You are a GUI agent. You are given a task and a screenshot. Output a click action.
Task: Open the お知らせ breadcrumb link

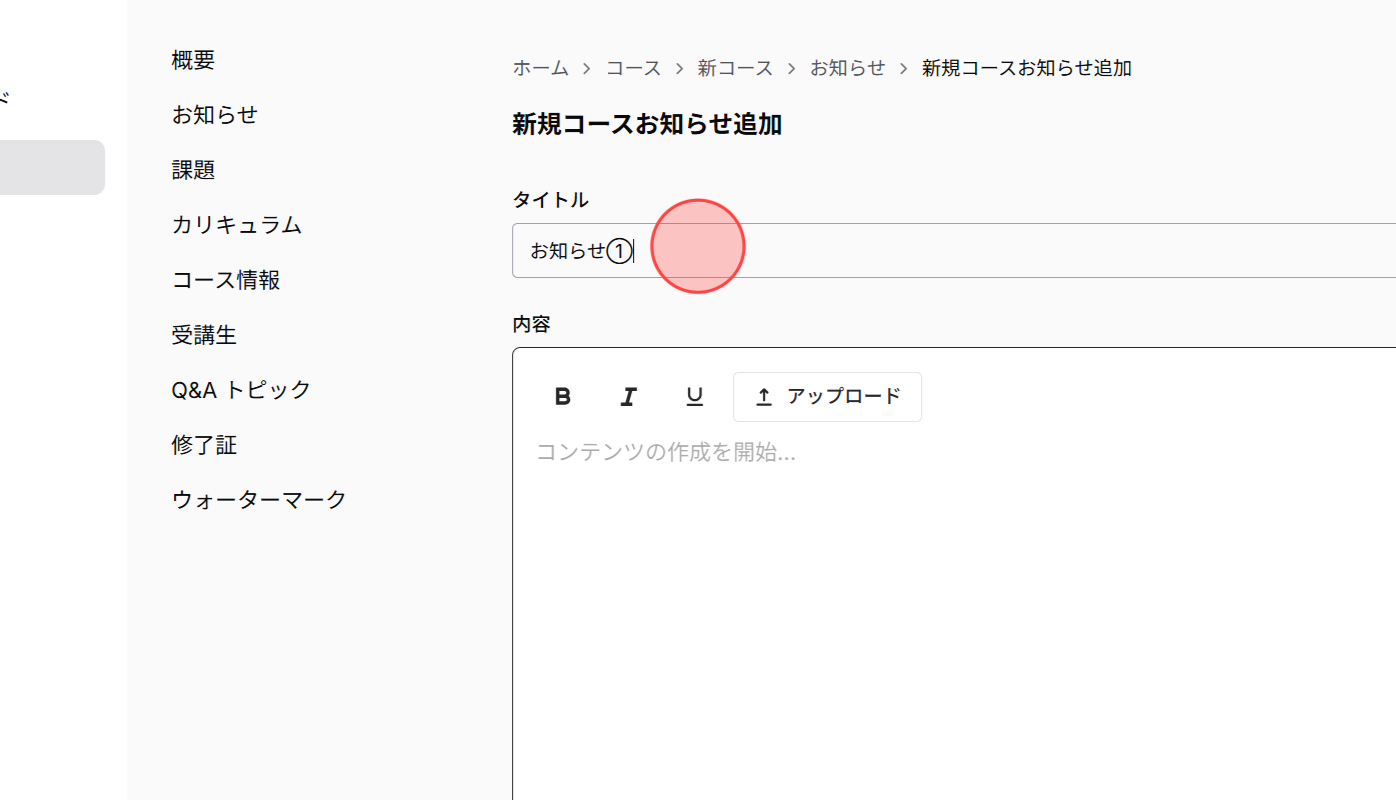pos(848,67)
